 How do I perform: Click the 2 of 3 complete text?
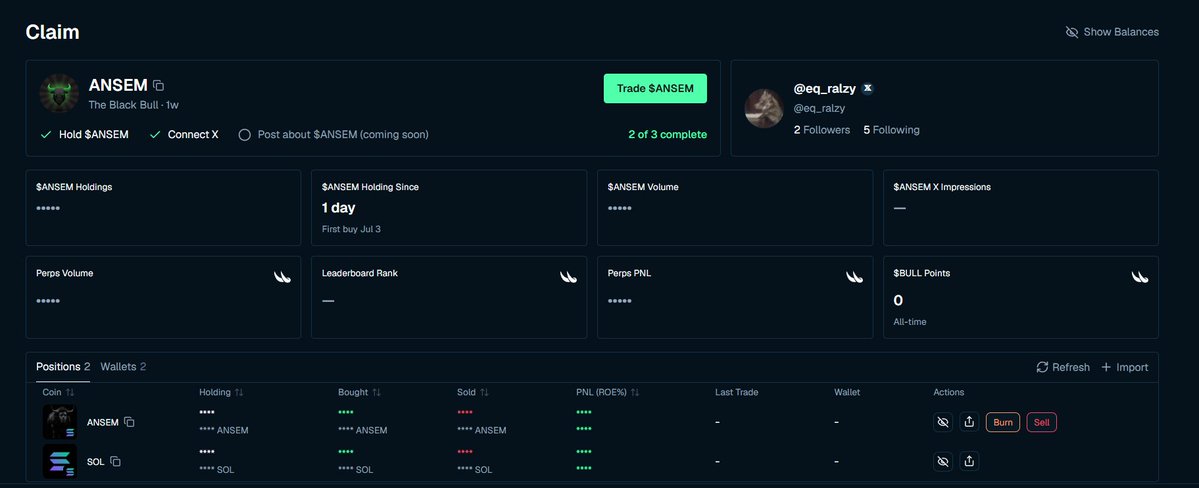tap(668, 135)
